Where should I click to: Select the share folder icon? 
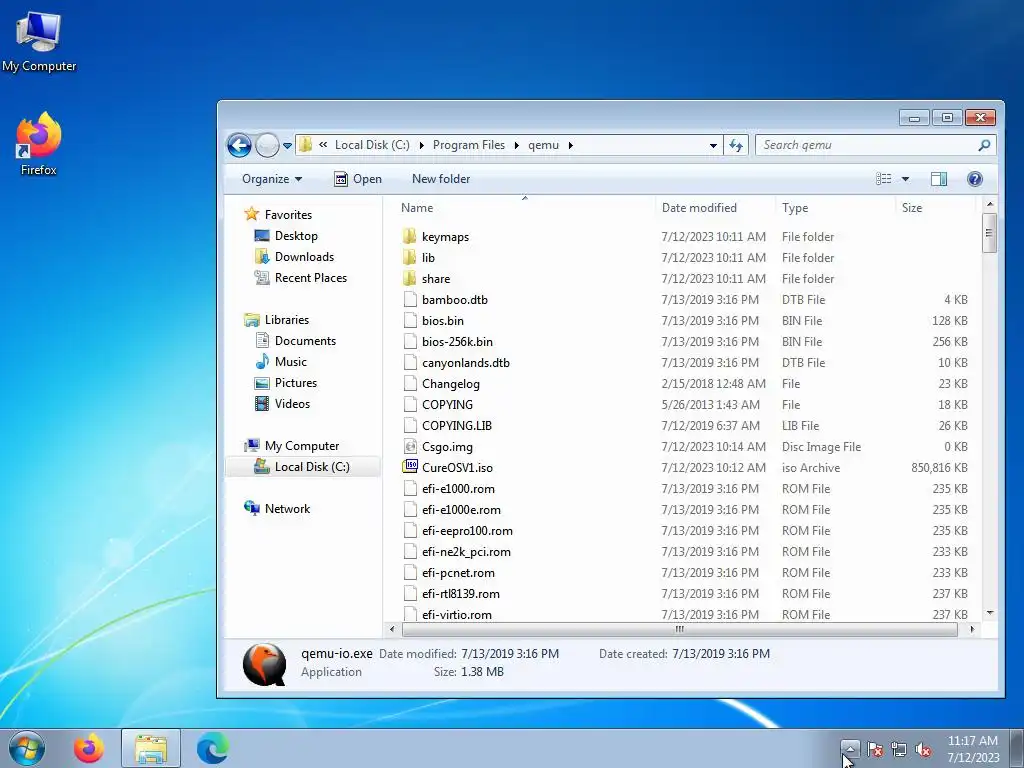point(409,278)
